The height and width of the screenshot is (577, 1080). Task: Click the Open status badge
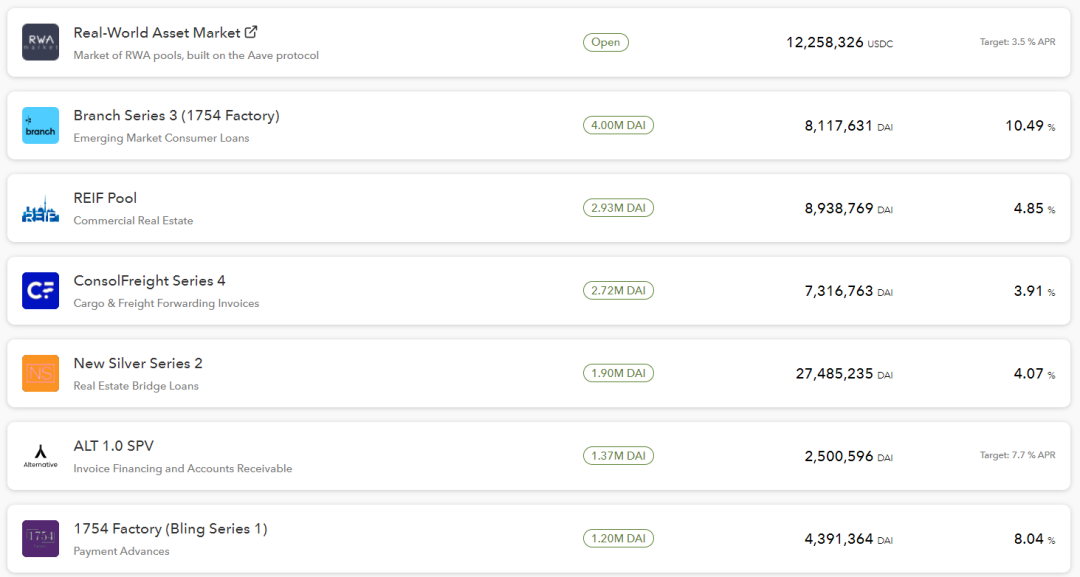pos(605,42)
